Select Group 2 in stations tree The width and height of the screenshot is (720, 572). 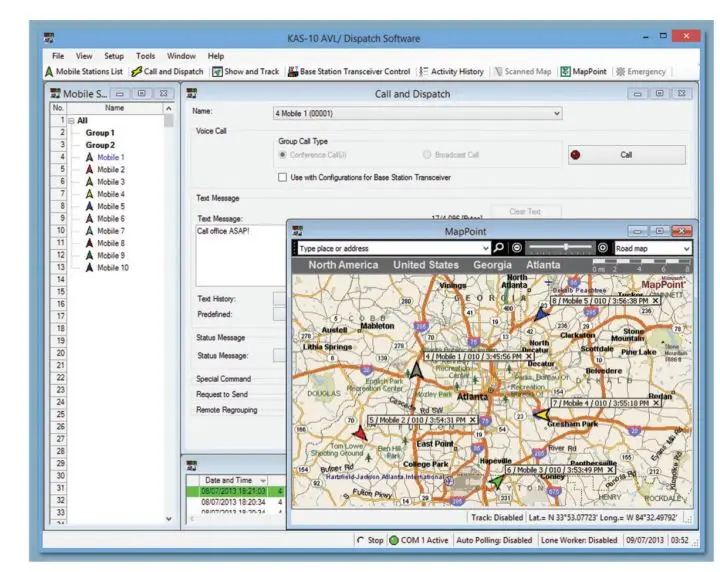click(100, 145)
